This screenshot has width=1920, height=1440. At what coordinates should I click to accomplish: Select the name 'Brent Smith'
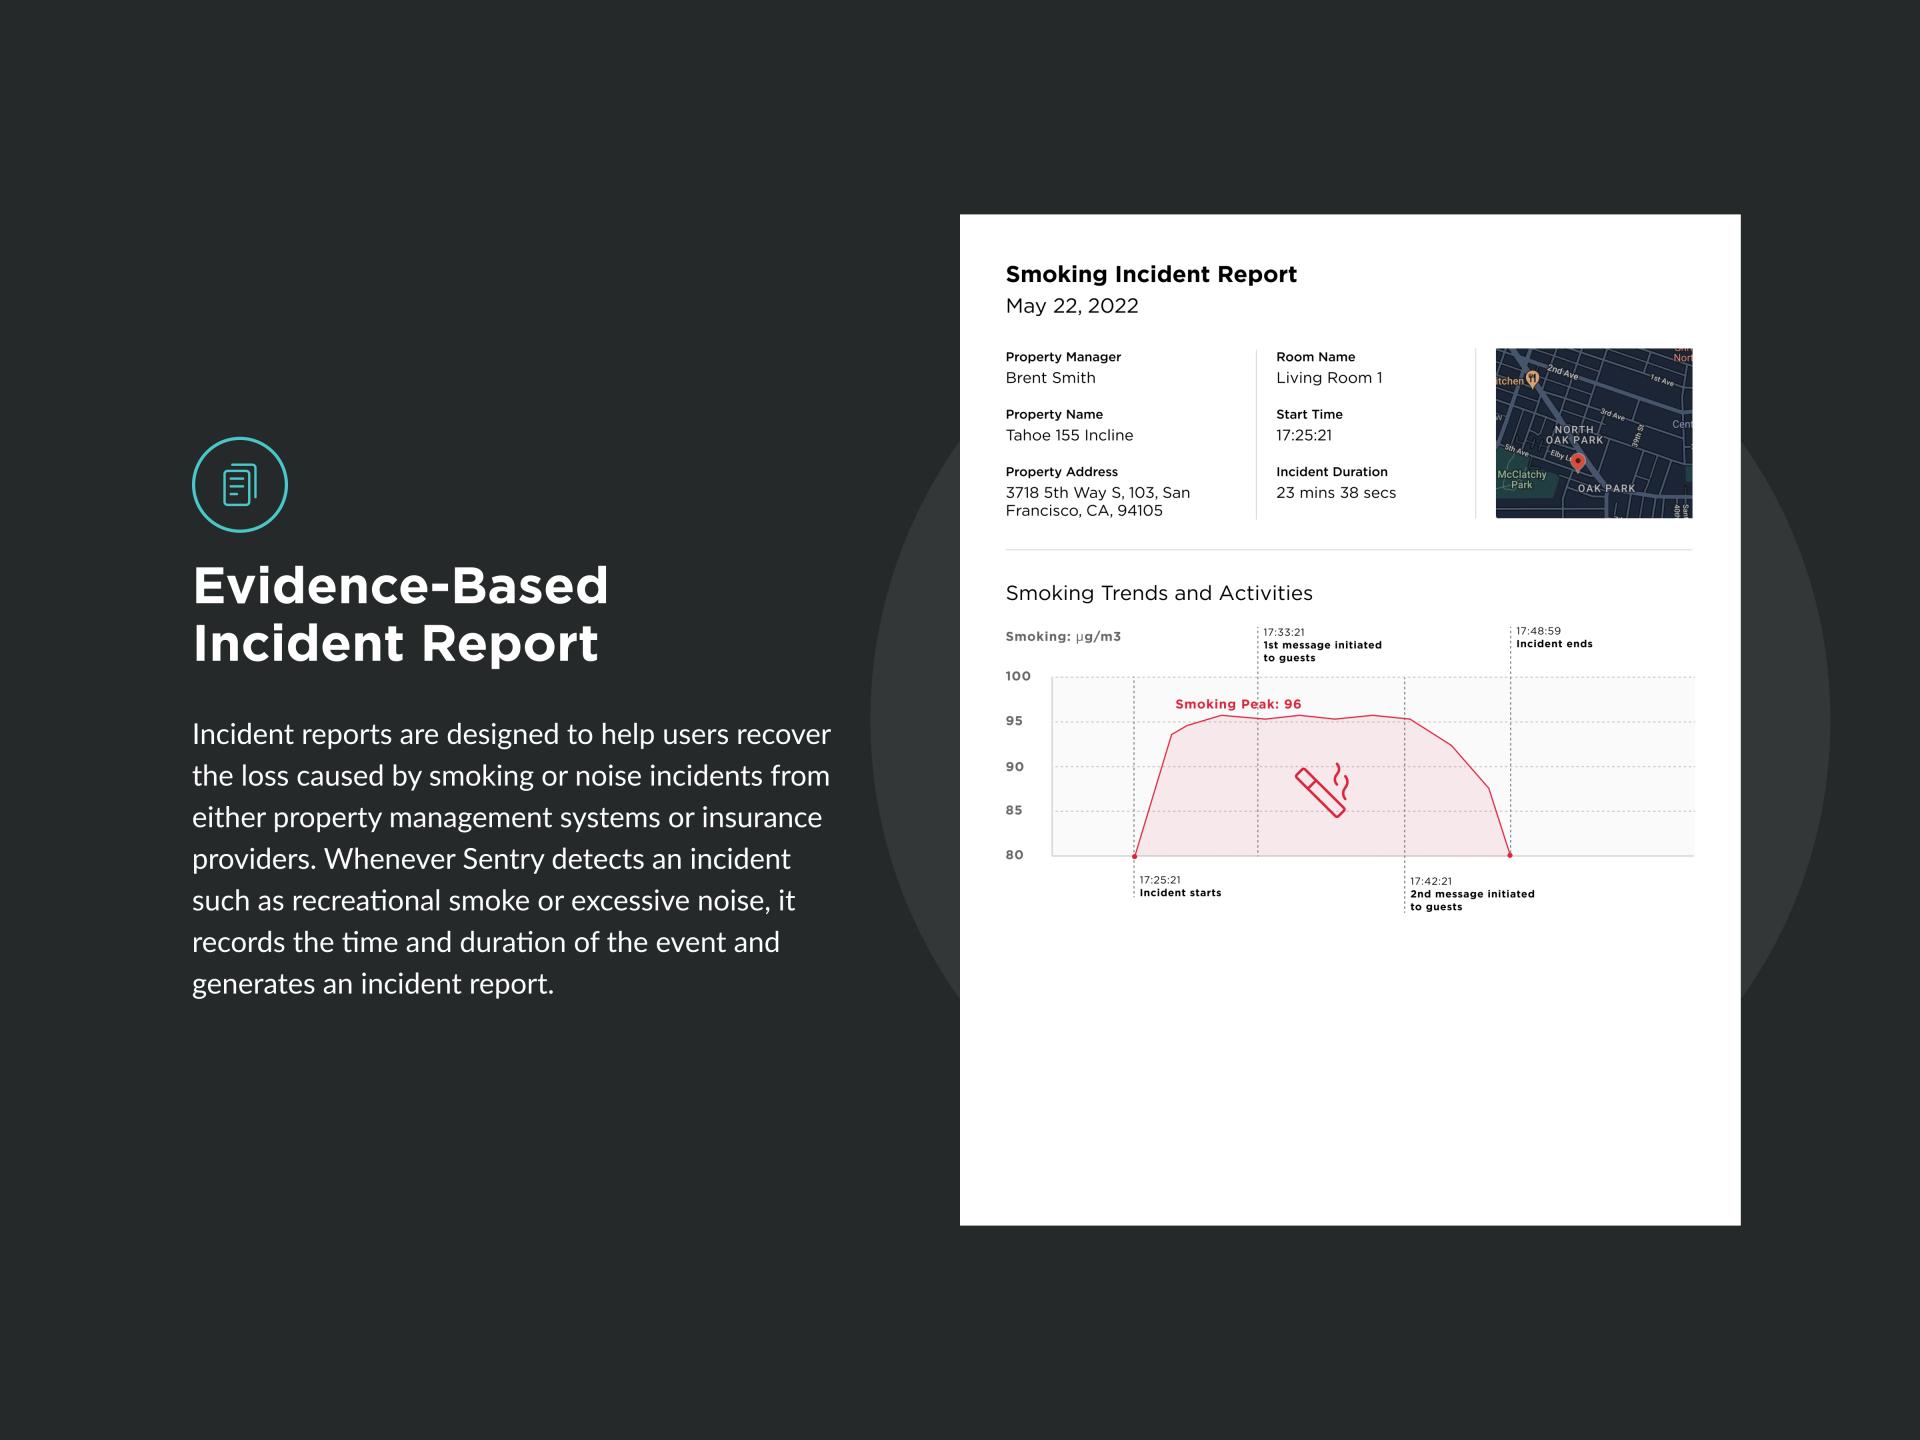click(x=1050, y=378)
